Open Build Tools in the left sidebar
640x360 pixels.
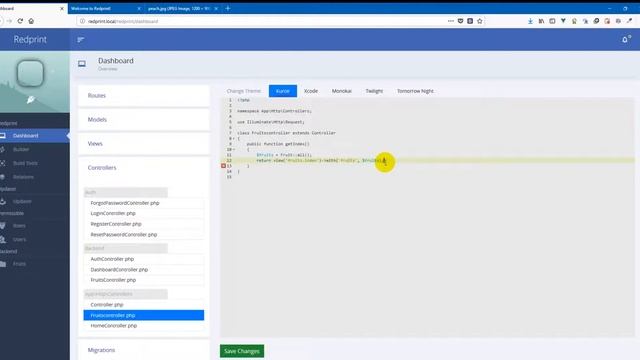(x=25, y=163)
